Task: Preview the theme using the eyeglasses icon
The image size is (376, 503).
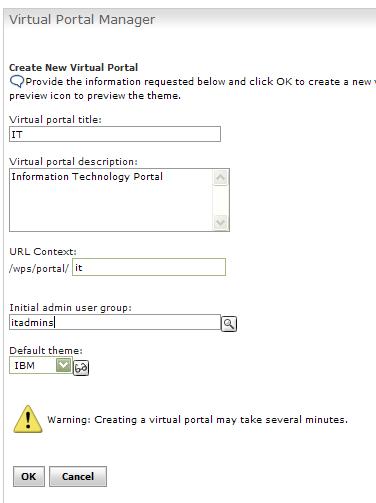Action: click(81, 368)
